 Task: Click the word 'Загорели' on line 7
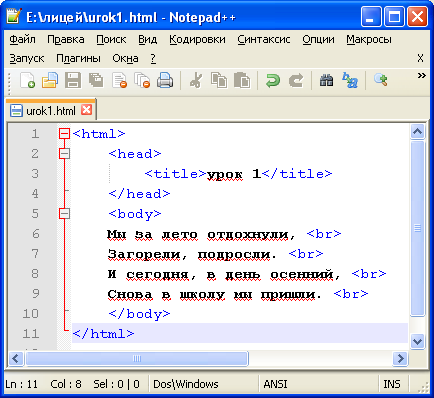coord(144,255)
